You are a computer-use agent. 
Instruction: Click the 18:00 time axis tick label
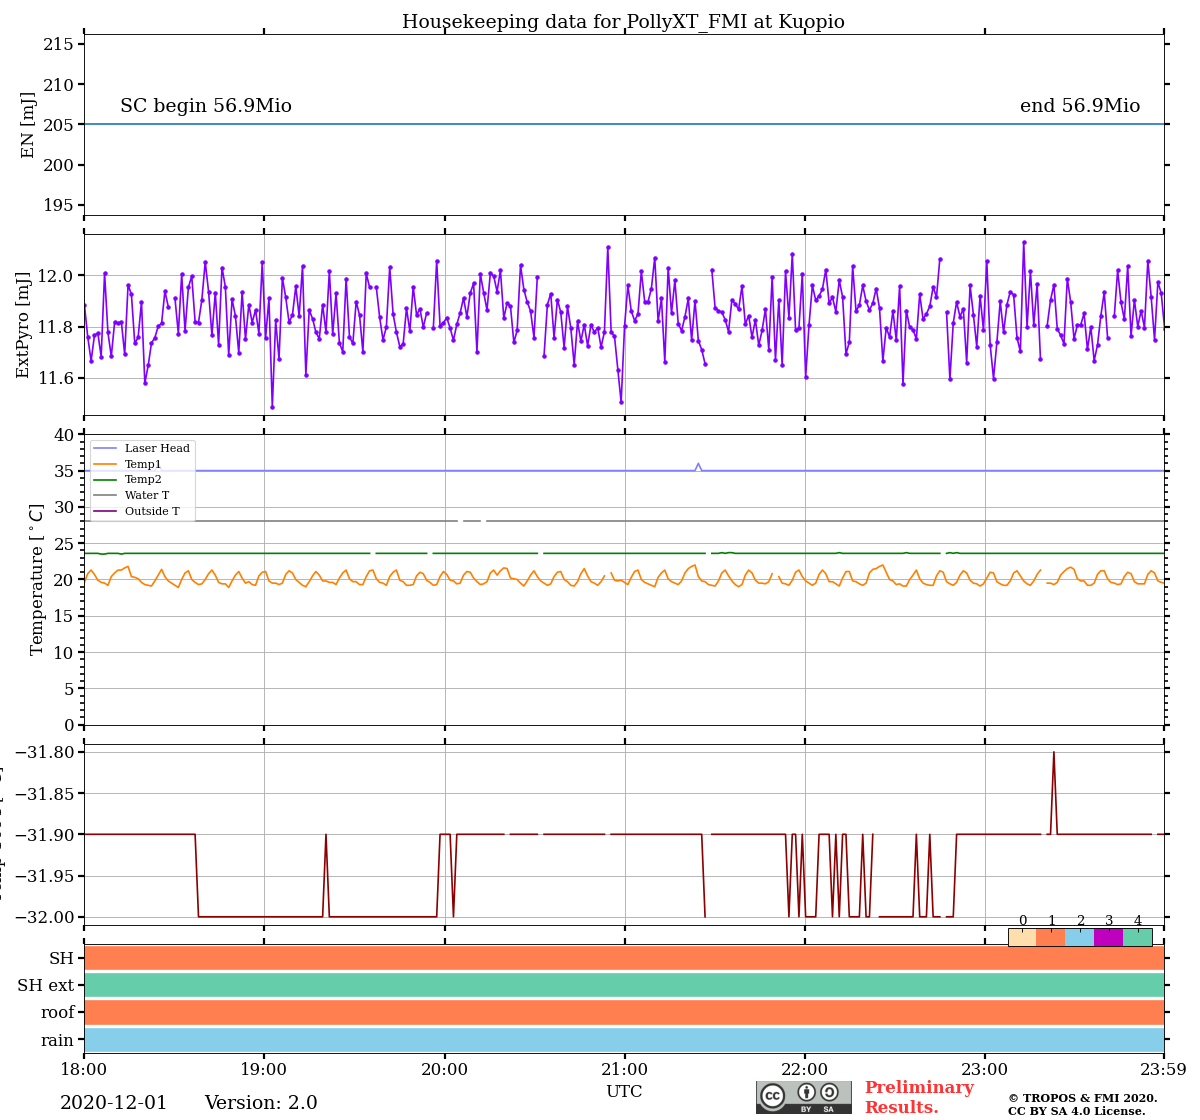(x=84, y=1069)
